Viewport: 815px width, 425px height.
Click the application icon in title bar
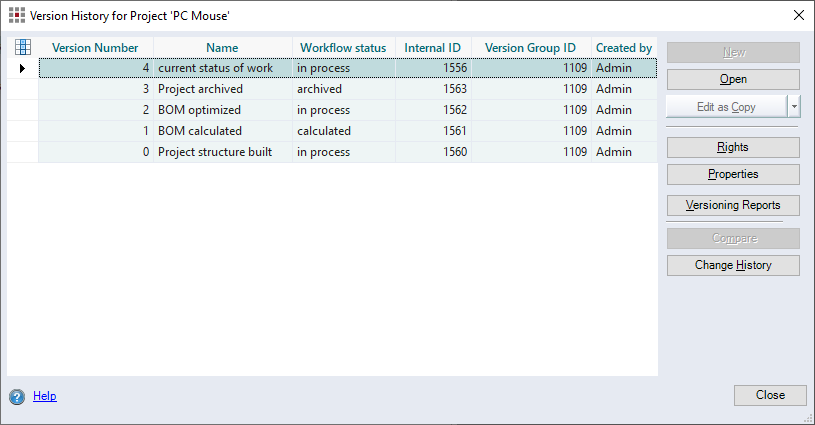click(17, 15)
